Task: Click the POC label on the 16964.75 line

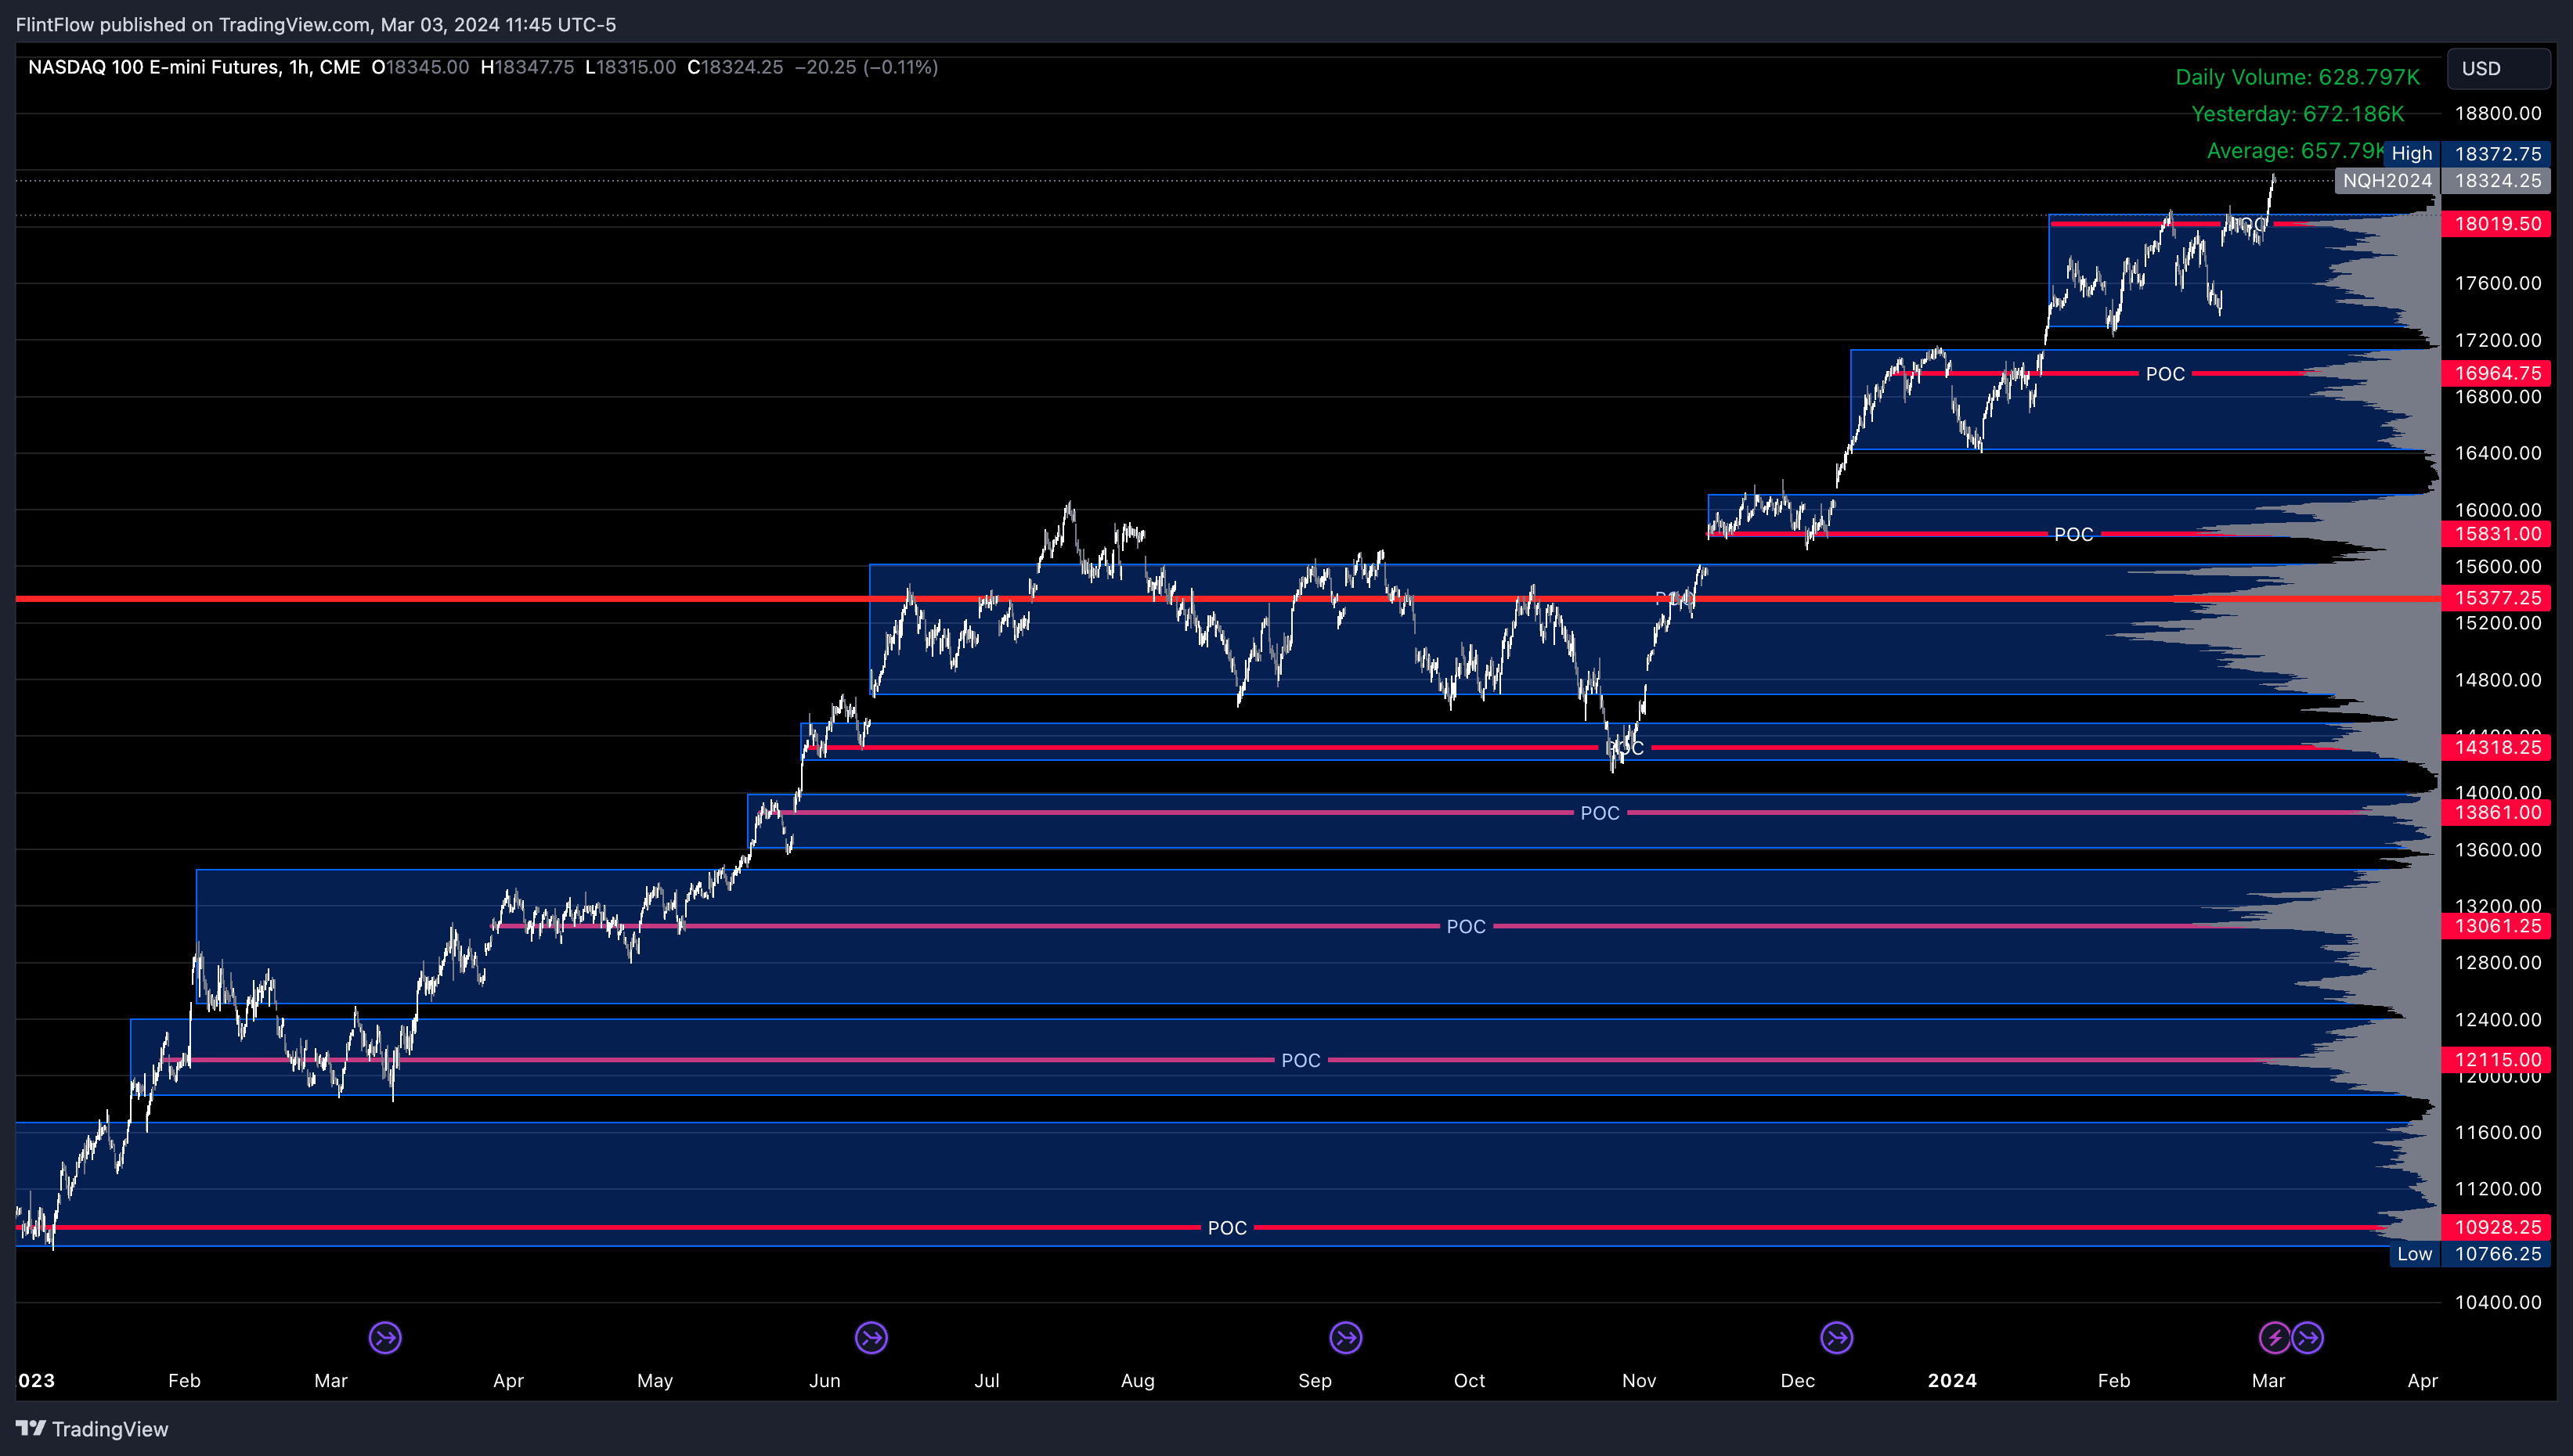Action: (2165, 374)
